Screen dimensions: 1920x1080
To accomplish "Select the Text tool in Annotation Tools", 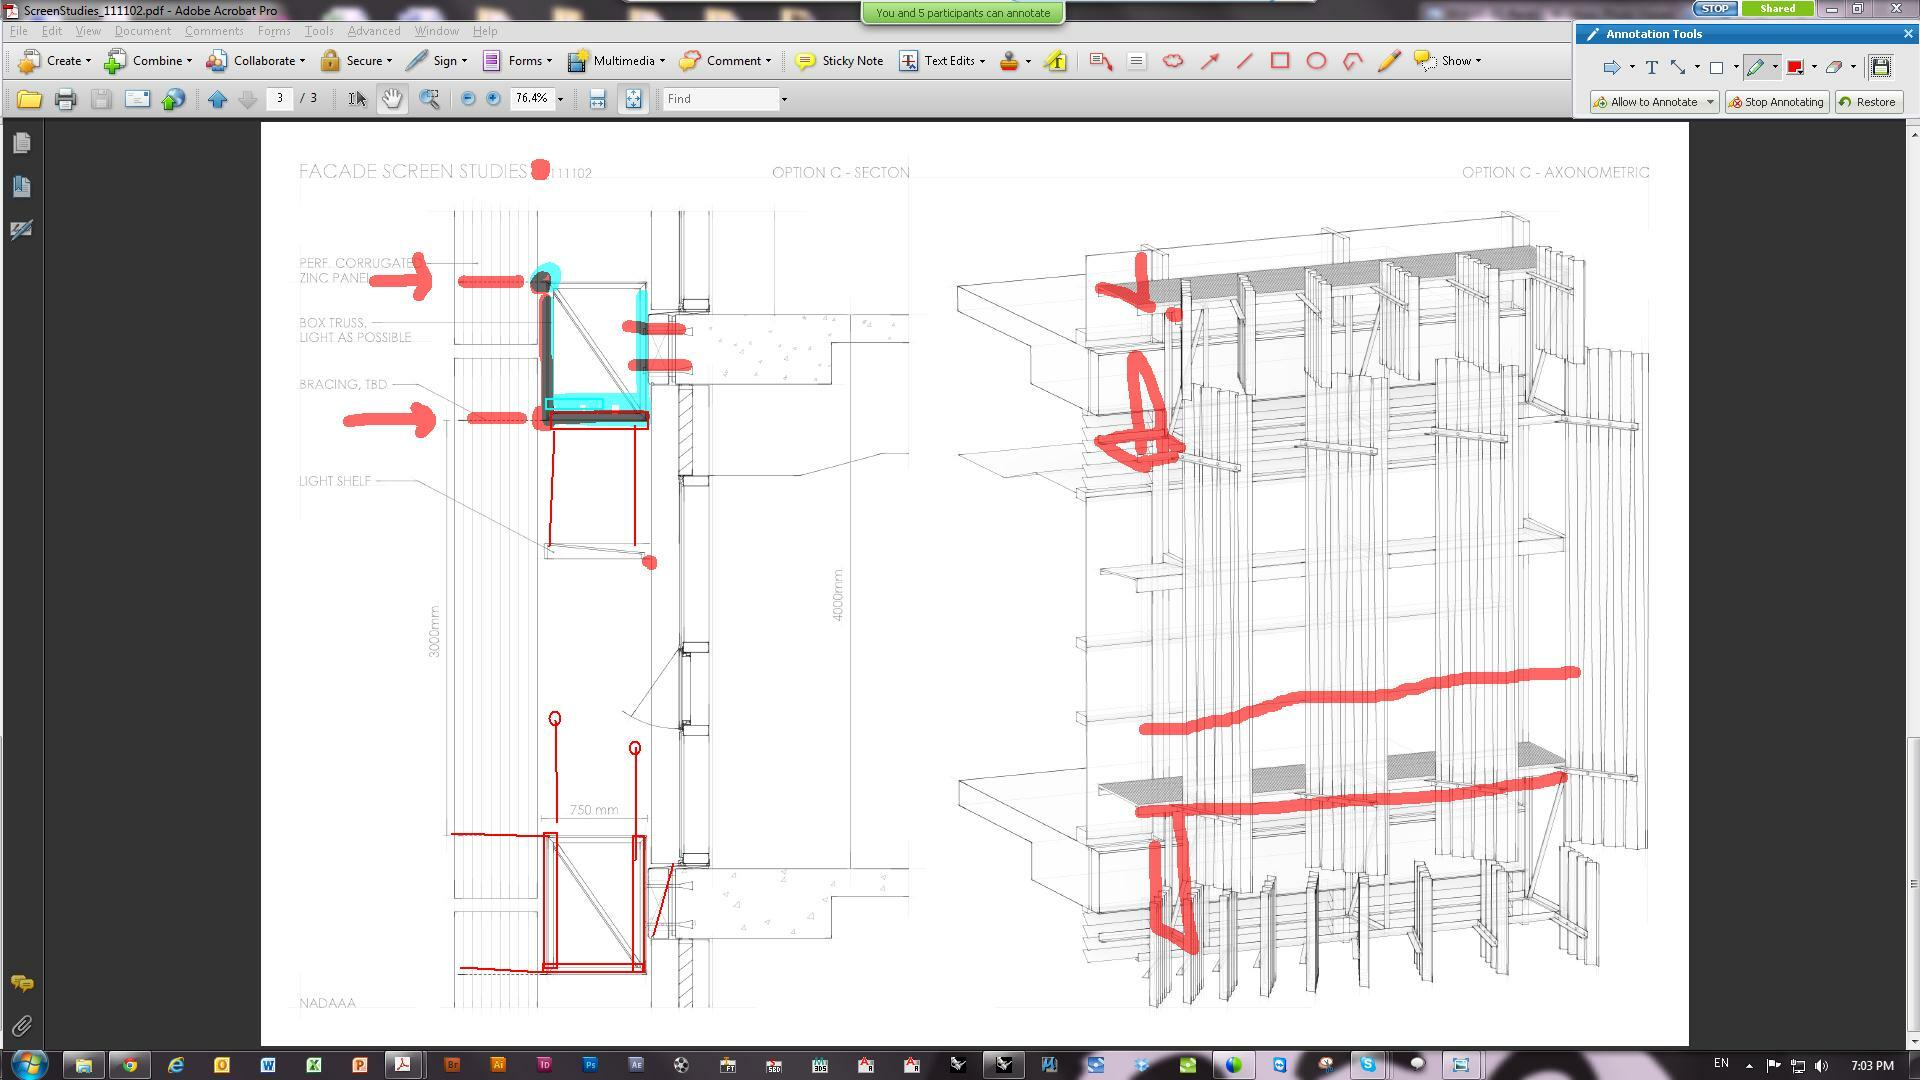I will pyautogui.click(x=1652, y=67).
